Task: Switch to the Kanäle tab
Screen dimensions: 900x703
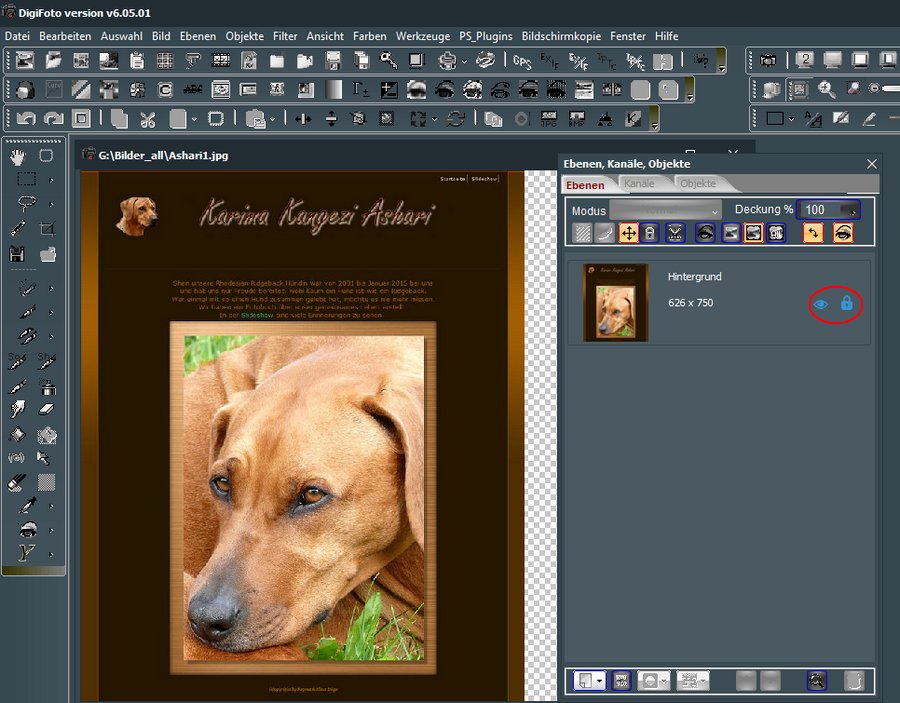Action: 639,184
